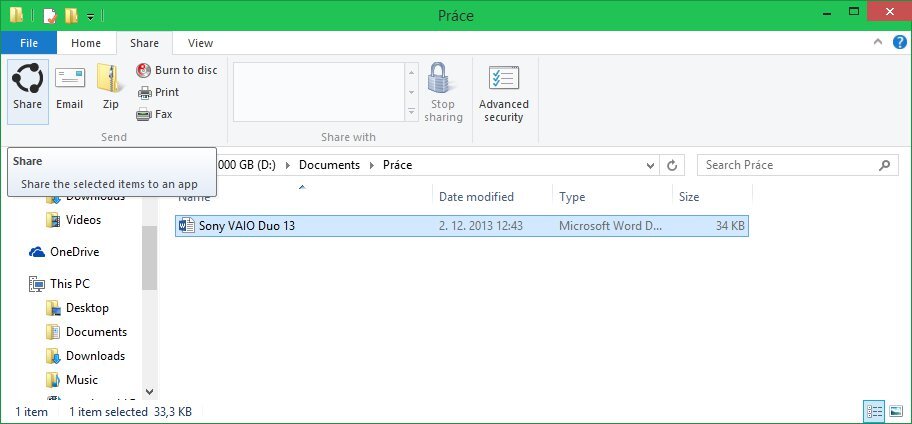
Task: Click the Fax command
Action: click(154, 115)
